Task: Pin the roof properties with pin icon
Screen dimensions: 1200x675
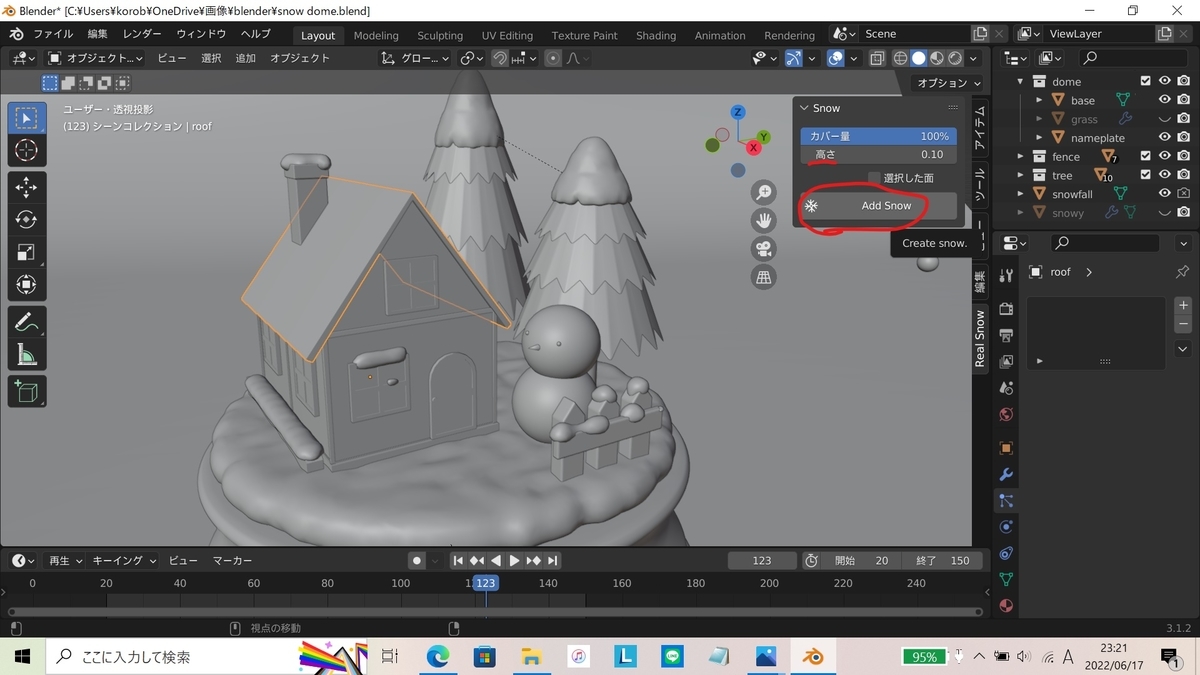Action: [x=1182, y=272]
